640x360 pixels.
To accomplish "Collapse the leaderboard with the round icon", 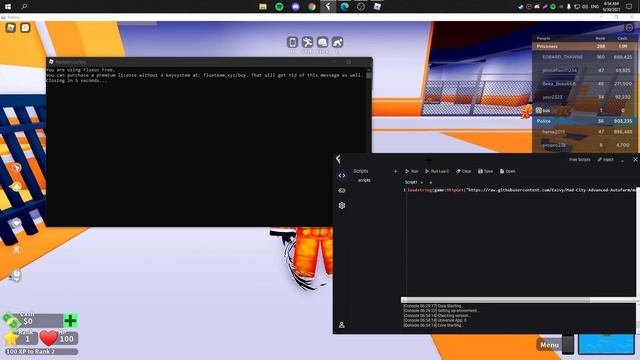I will pyautogui.click(x=629, y=28).
